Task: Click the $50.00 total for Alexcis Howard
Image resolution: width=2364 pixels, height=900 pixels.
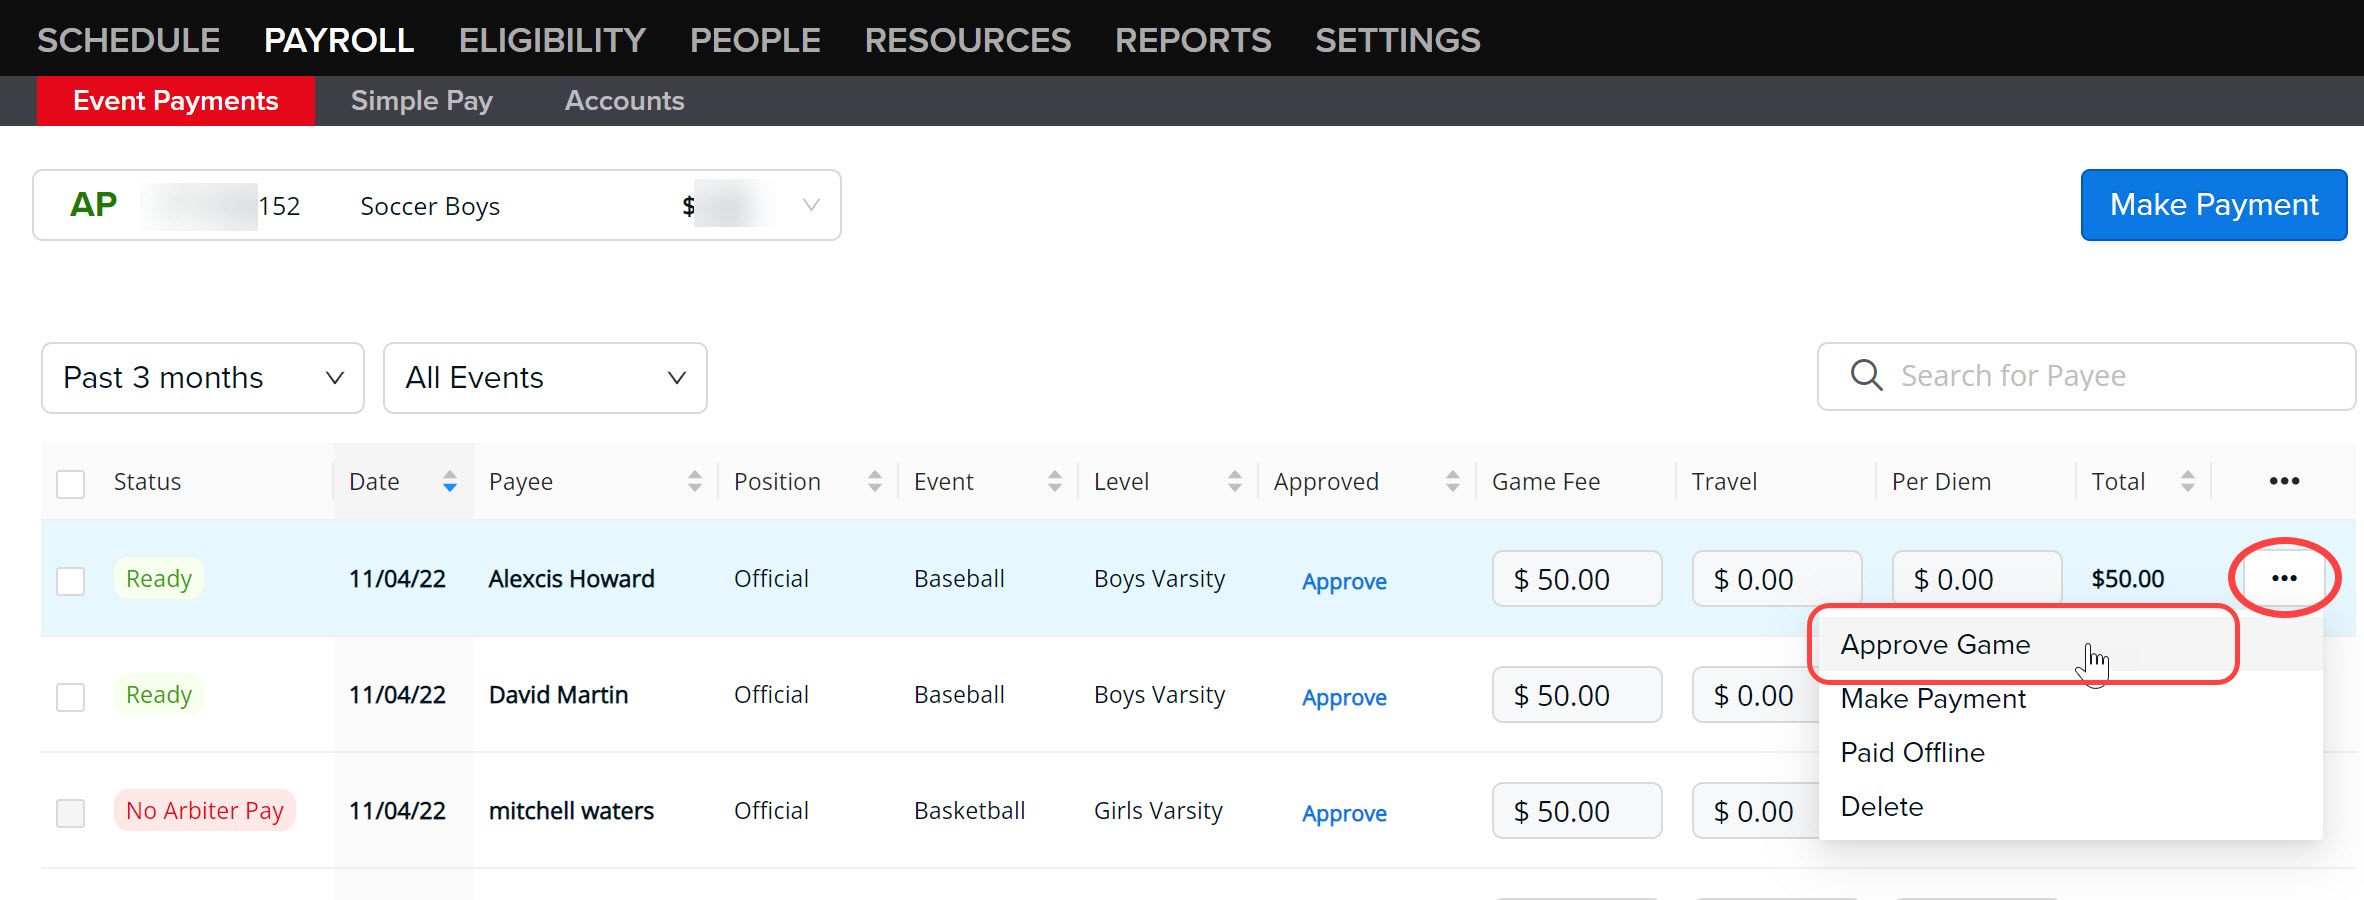Action: tap(2128, 579)
